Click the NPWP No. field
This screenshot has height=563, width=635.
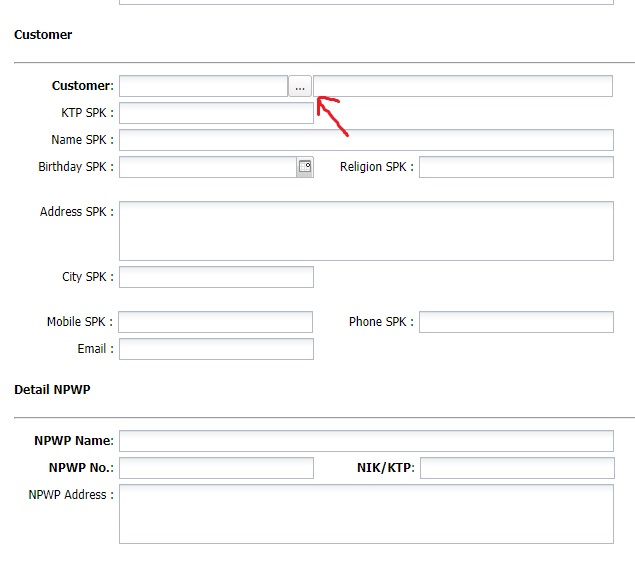(216, 468)
